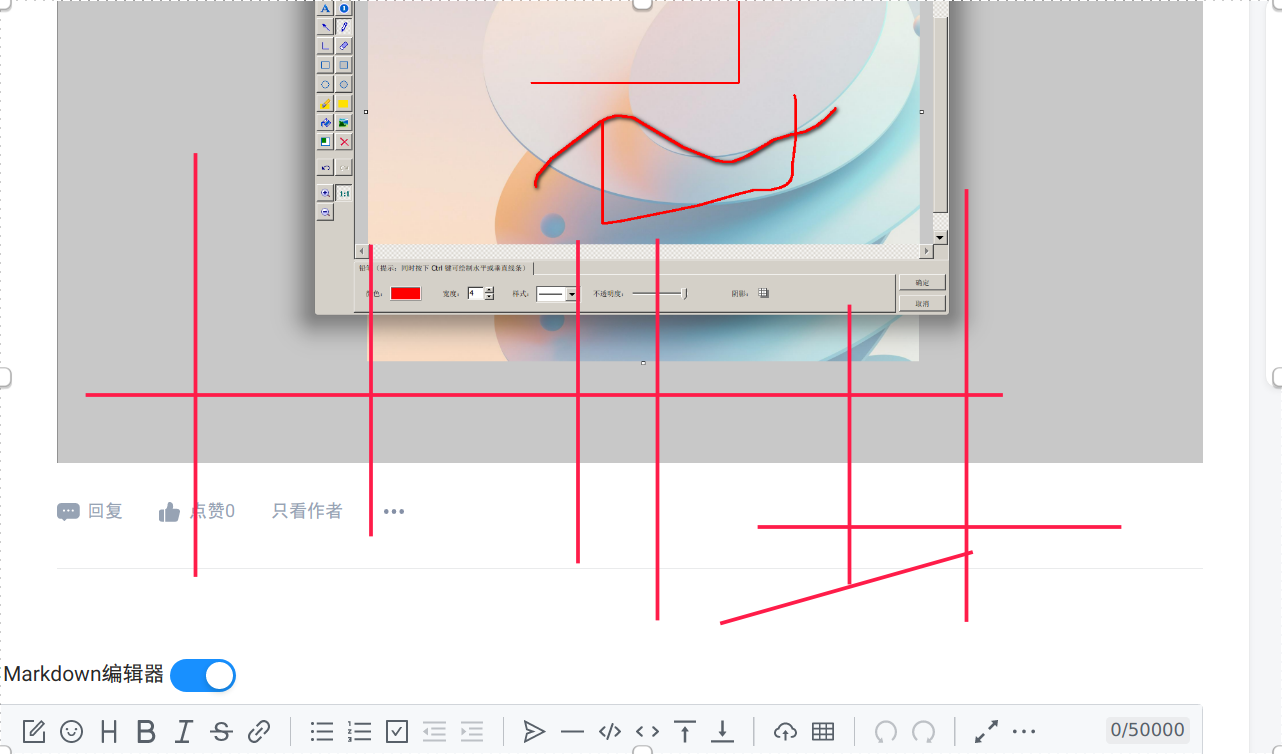Click the indent icon in the editor toolbar

[x=472, y=732]
